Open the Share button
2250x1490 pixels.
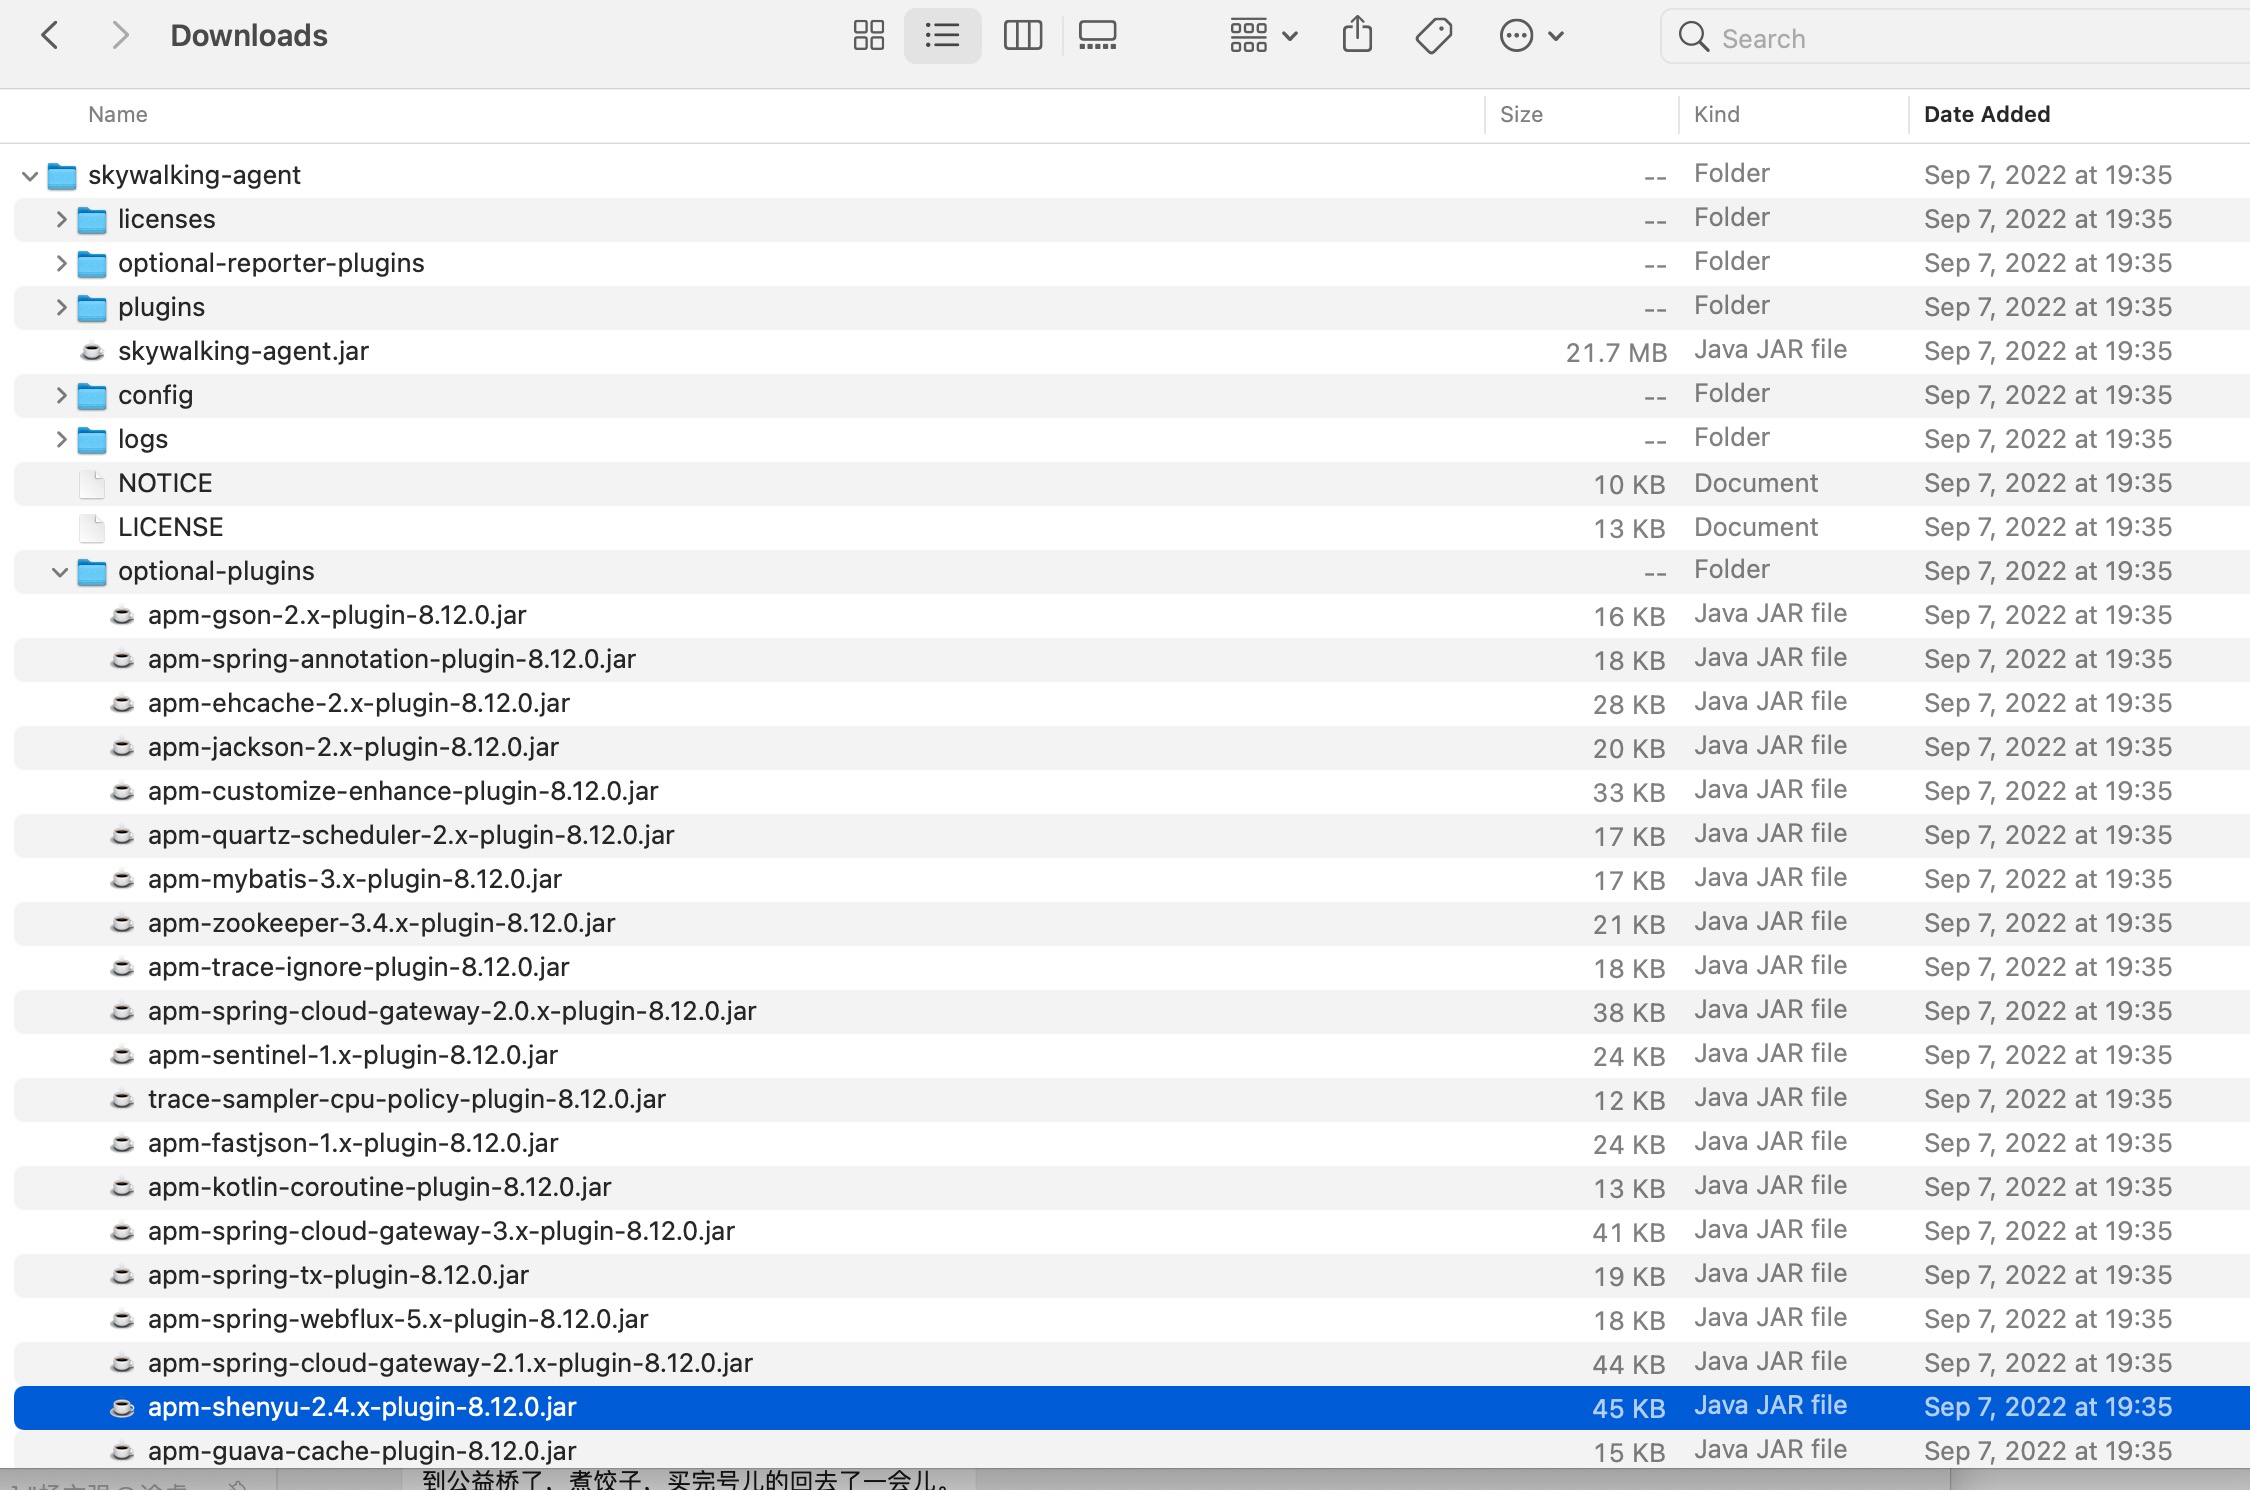(1357, 36)
